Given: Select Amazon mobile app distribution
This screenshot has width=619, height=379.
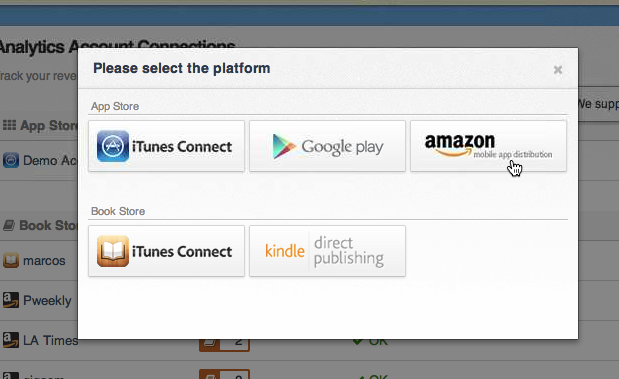Looking at the screenshot, I should point(488,146).
